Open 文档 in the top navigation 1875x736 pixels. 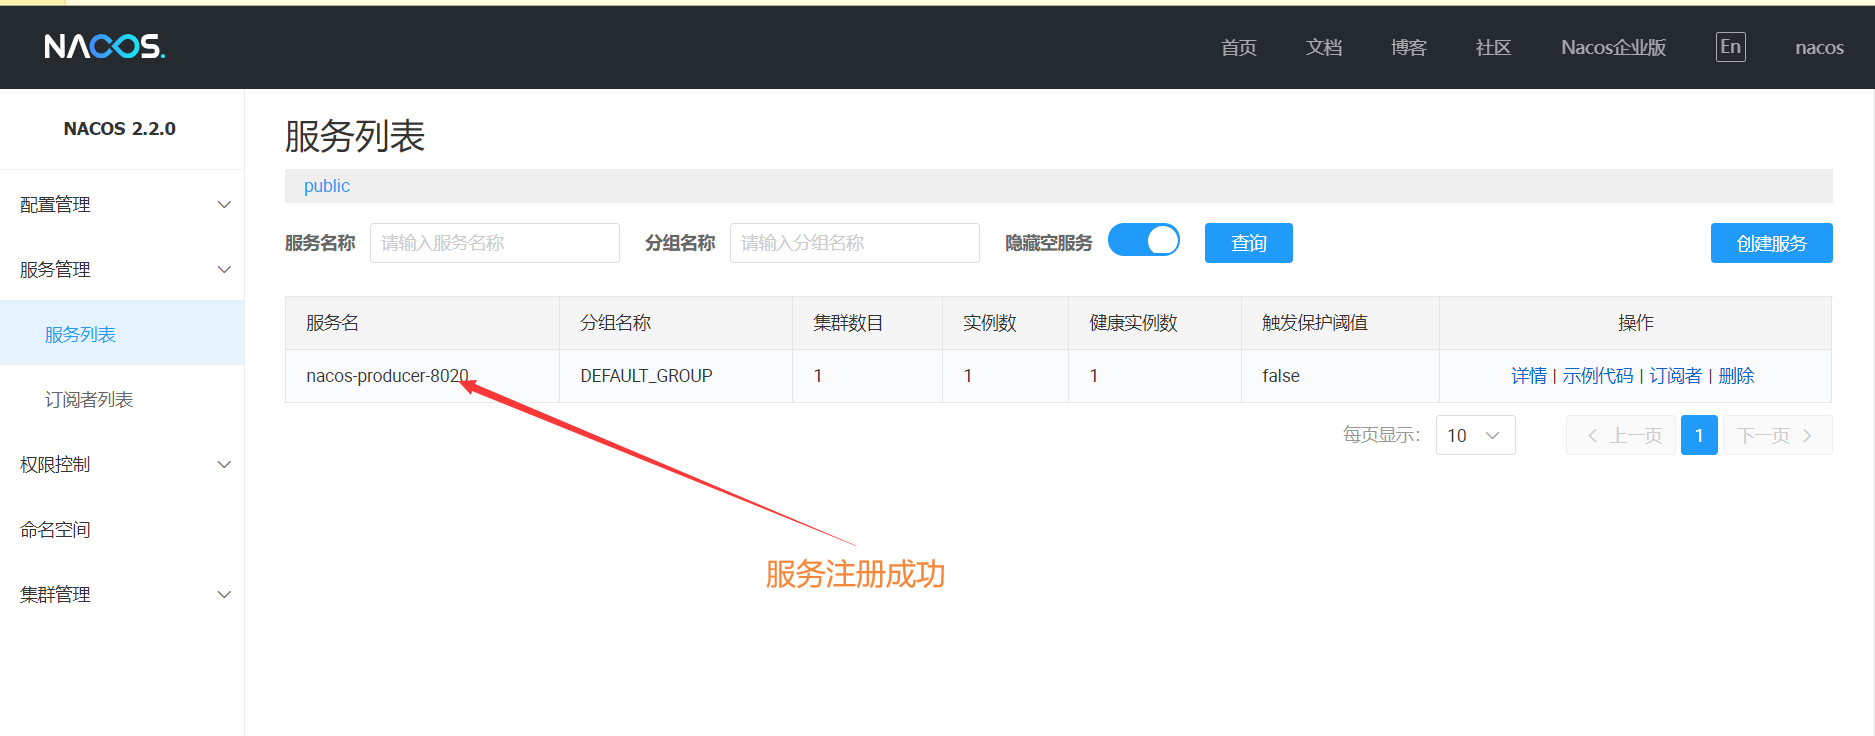1324,47
